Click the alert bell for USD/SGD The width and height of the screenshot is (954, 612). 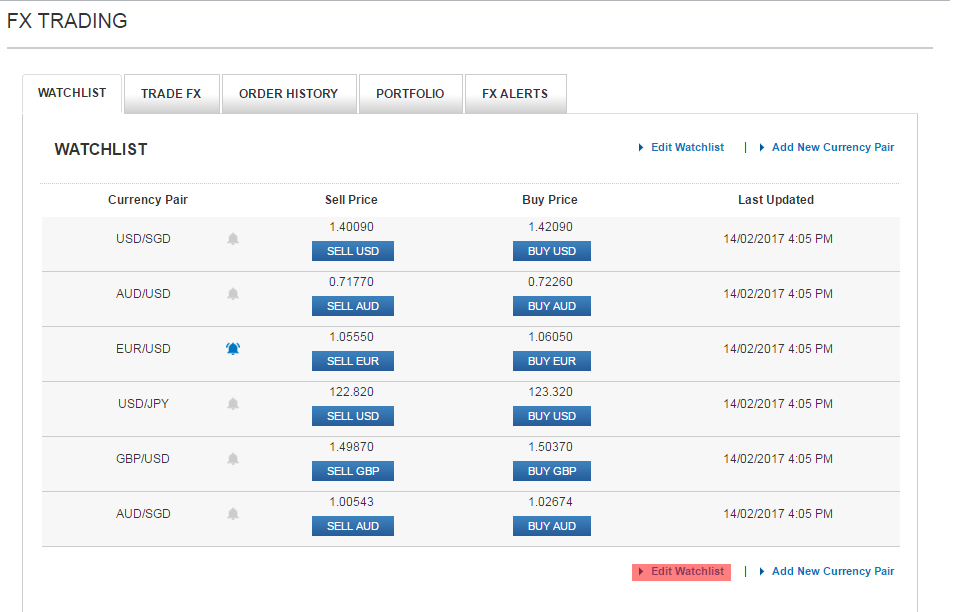pyautogui.click(x=233, y=239)
